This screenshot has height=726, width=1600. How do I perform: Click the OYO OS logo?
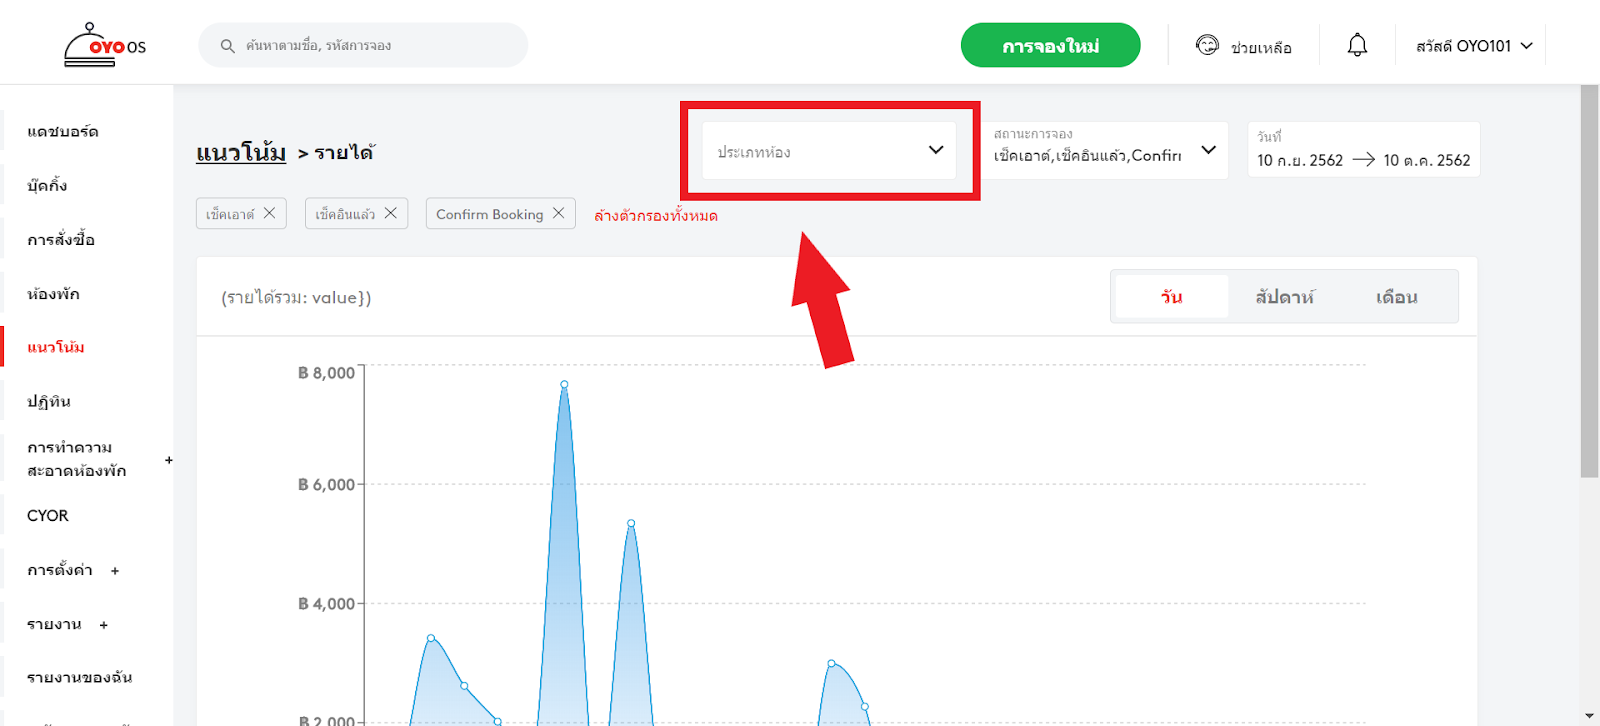(x=105, y=45)
